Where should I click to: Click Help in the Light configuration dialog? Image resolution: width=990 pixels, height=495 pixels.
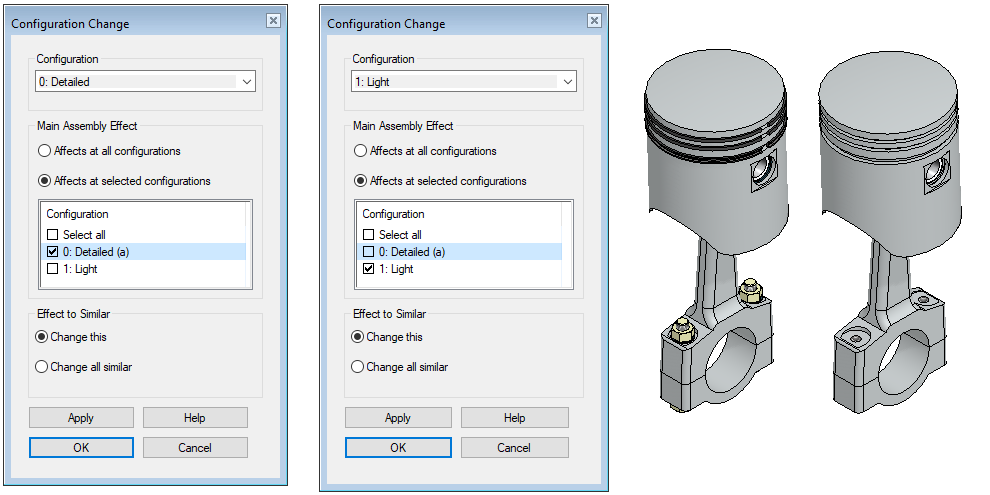[514, 418]
